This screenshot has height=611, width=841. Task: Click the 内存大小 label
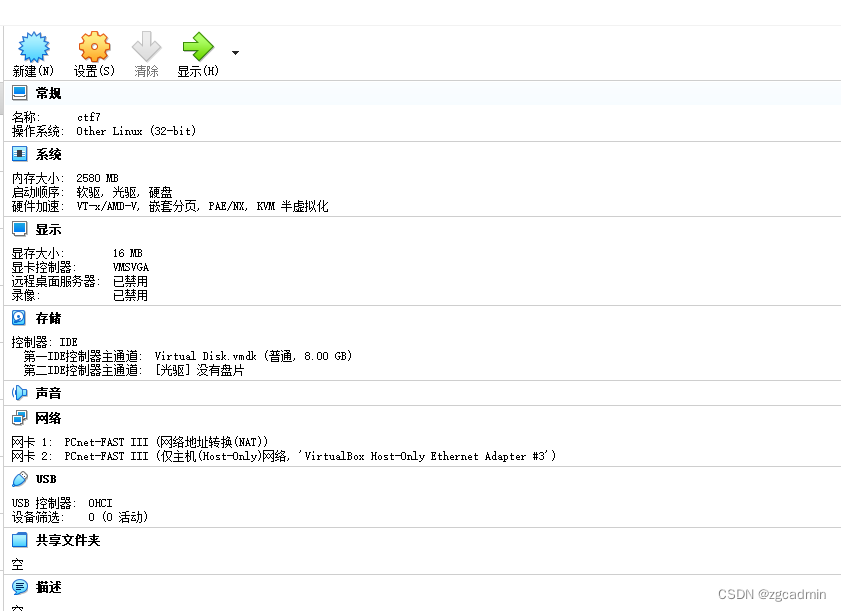click(38, 178)
